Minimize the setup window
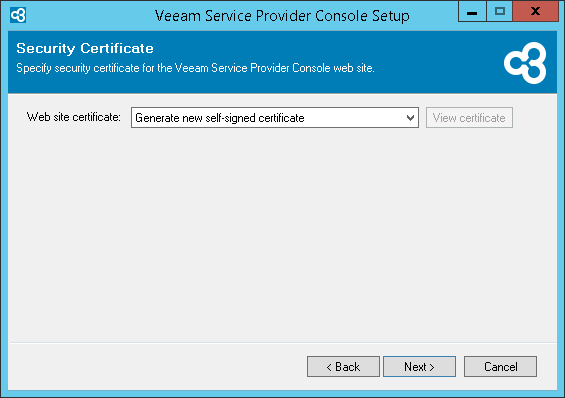This screenshot has height=398, width=565. pyautogui.click(x=472, y=12)
